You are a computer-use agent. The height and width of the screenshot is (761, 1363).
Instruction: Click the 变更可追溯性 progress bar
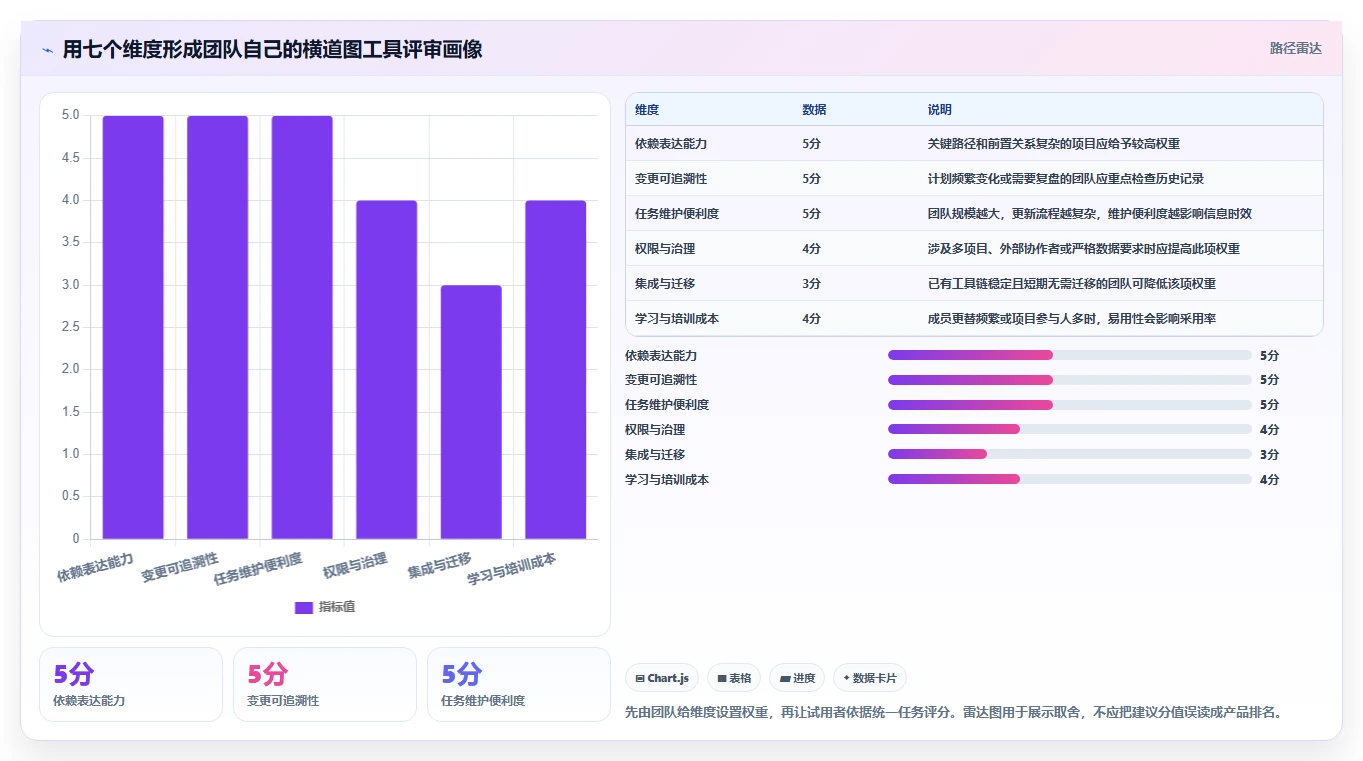click(x=1070, y=380)
